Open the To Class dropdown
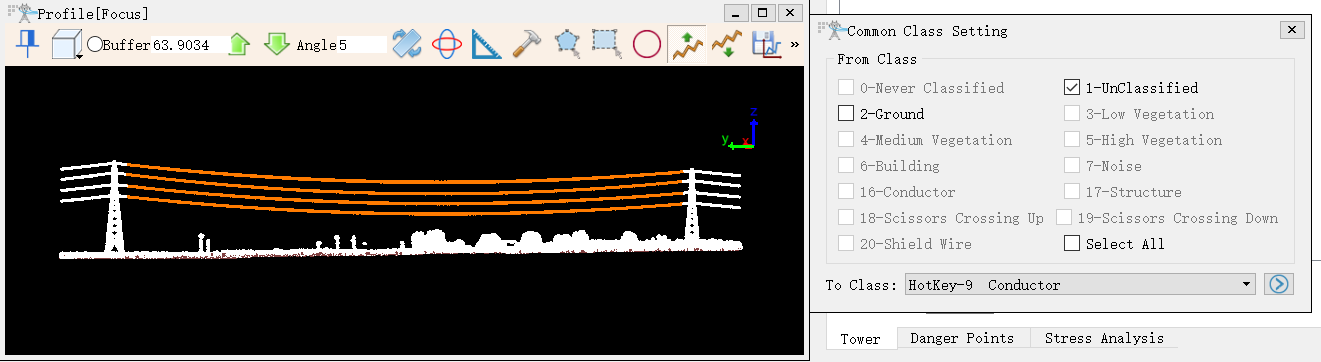 [1079, 285]
